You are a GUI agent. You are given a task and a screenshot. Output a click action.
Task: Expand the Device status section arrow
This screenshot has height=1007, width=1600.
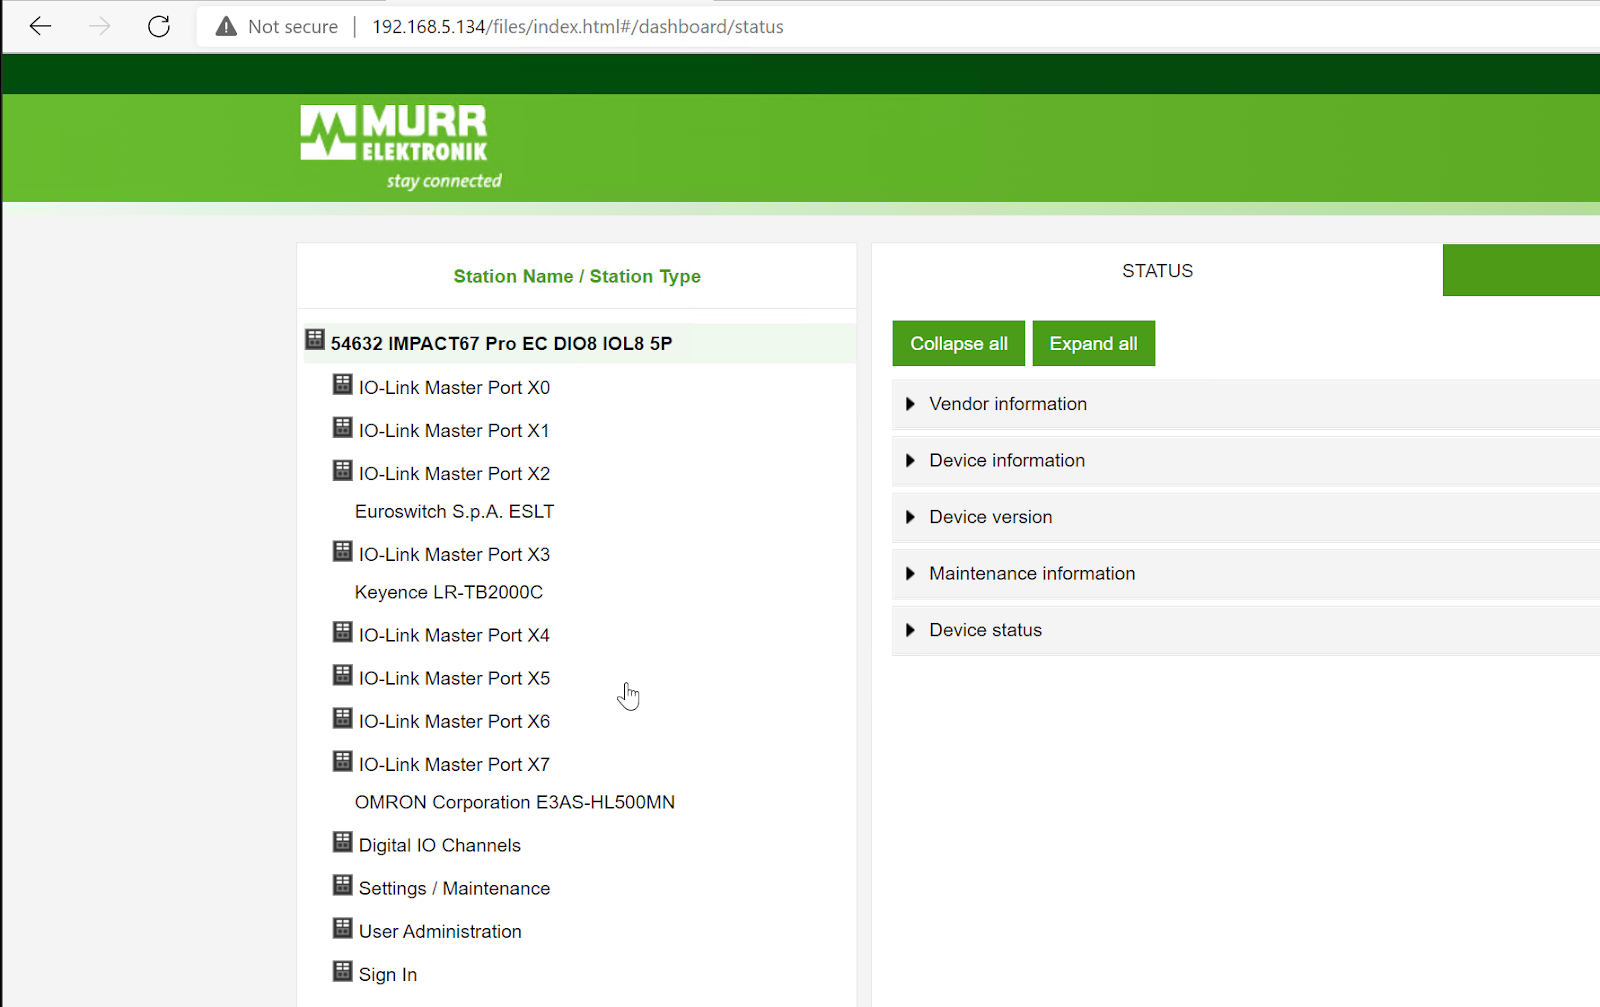910,630
